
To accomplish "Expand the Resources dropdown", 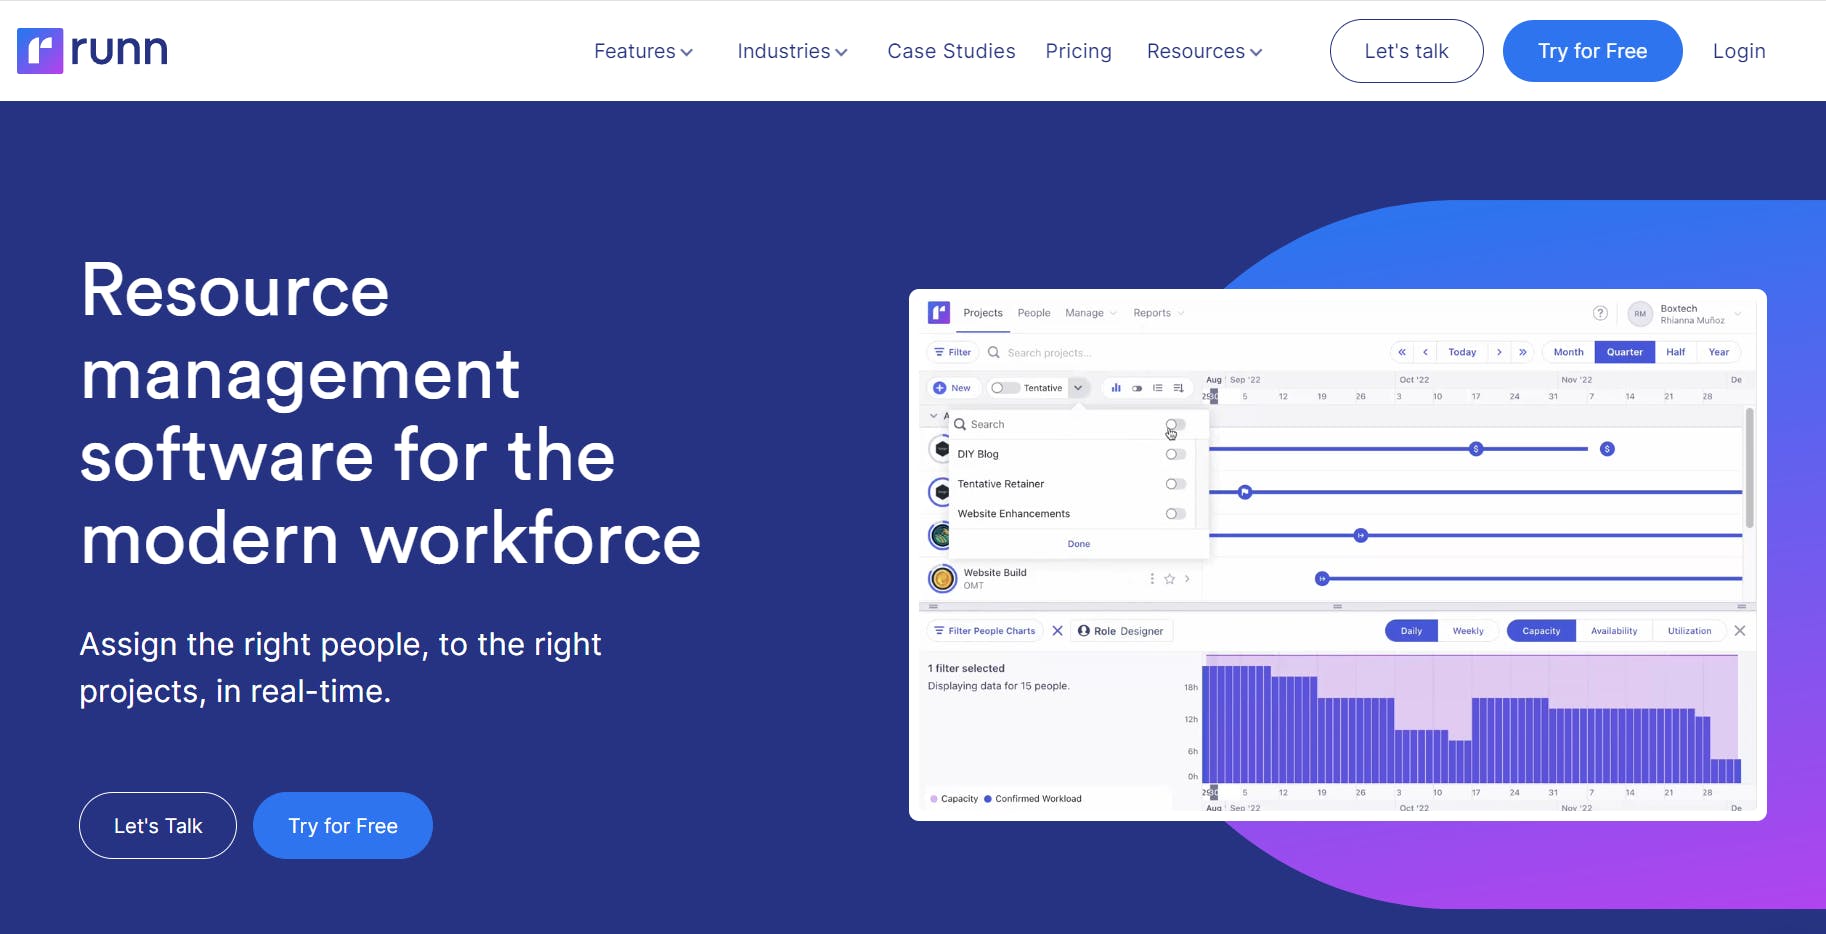I will (1204, 51).
